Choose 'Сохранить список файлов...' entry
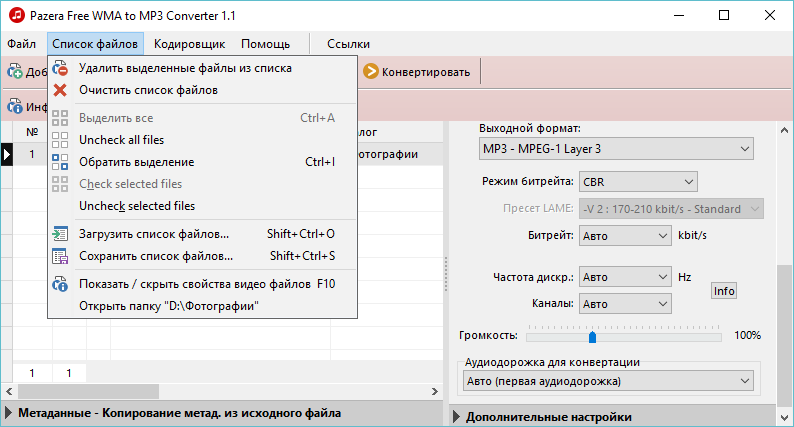 (203, 256)
